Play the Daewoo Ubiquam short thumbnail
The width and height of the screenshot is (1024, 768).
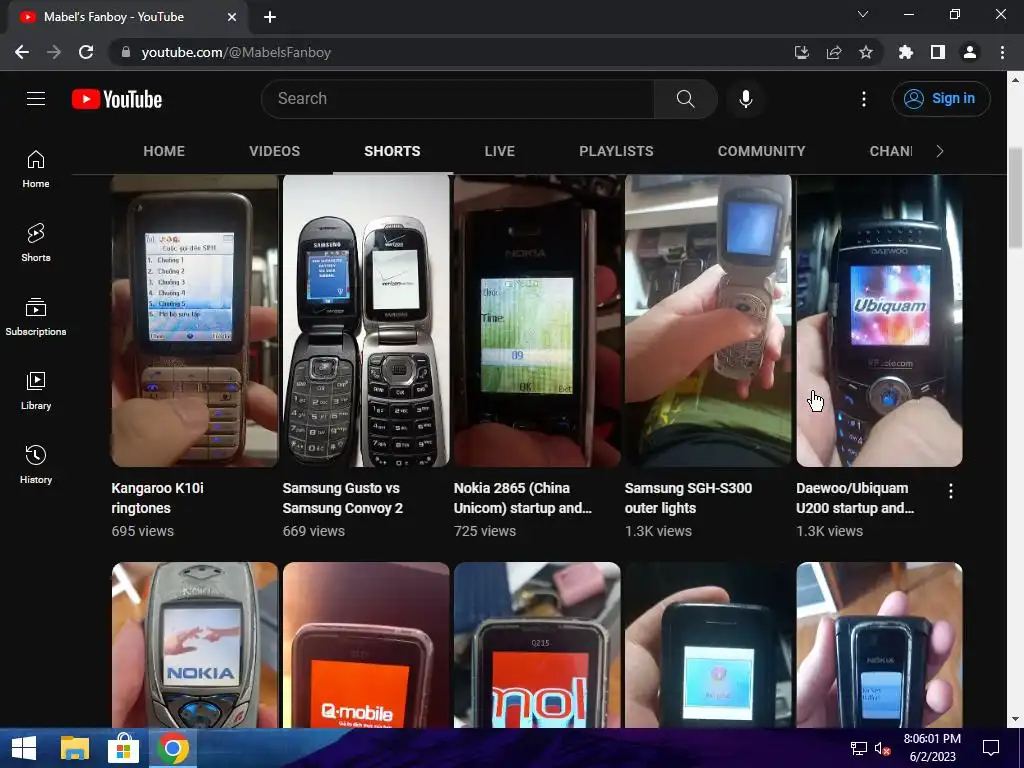pos(879,321)
